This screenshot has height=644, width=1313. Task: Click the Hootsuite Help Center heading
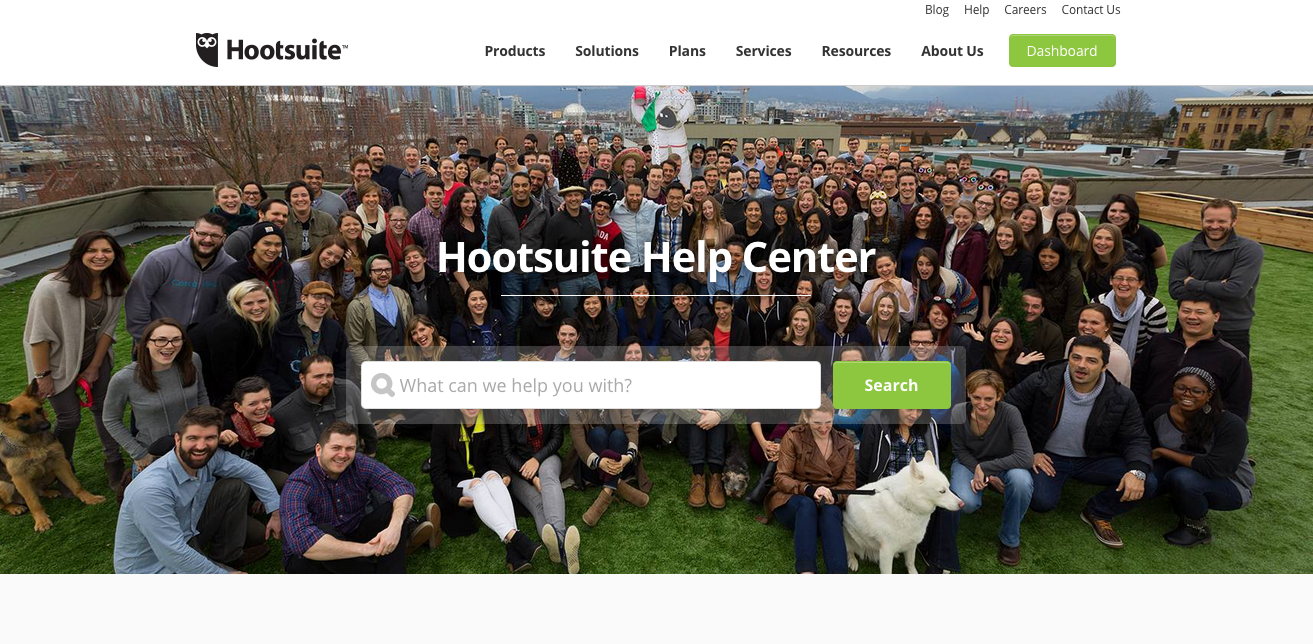coord(656,258)
